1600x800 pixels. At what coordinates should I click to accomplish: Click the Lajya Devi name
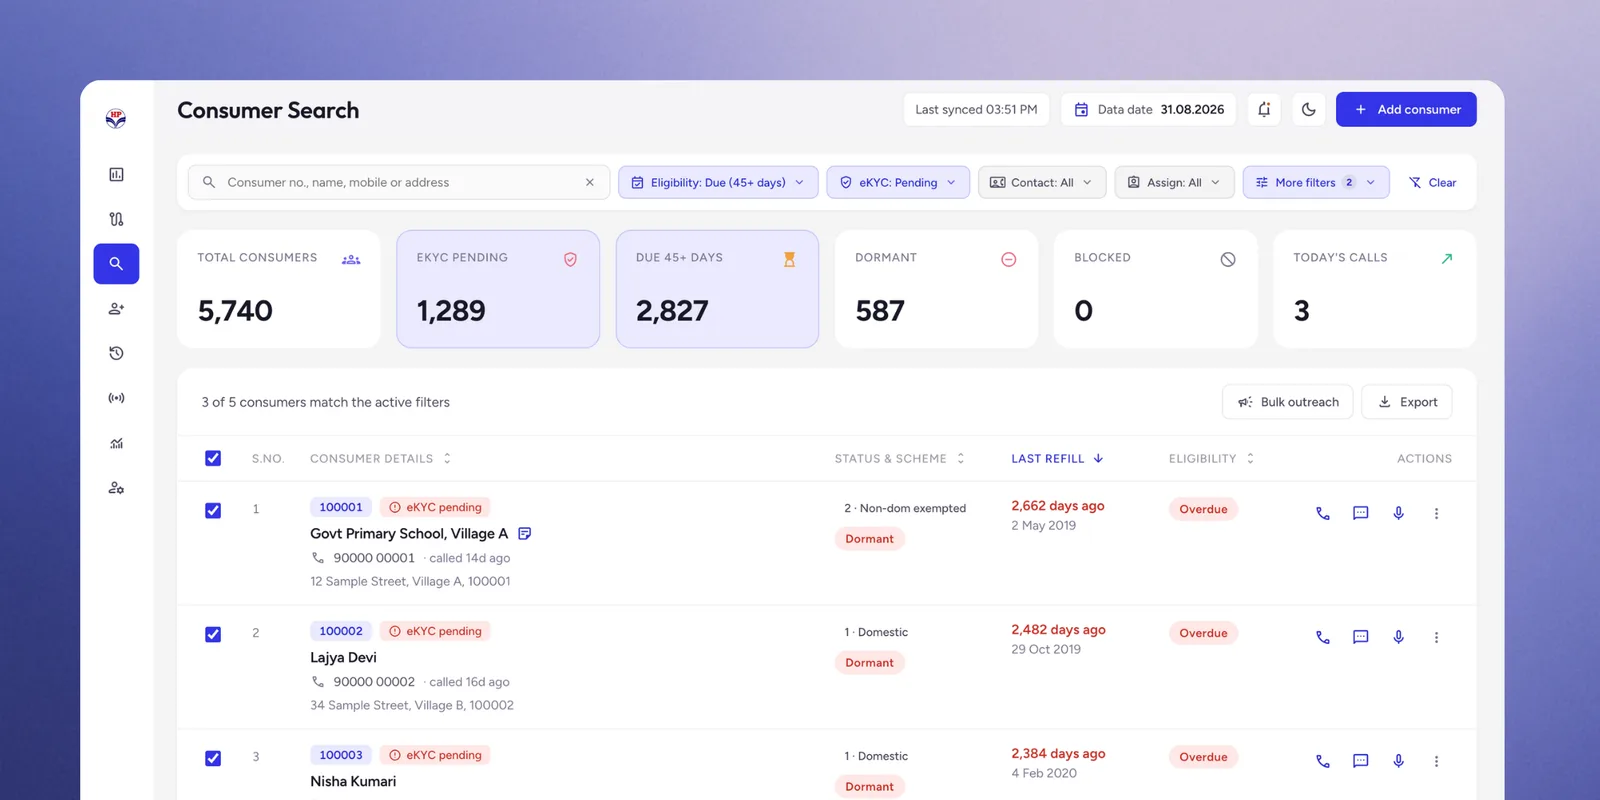pos(343,658)
